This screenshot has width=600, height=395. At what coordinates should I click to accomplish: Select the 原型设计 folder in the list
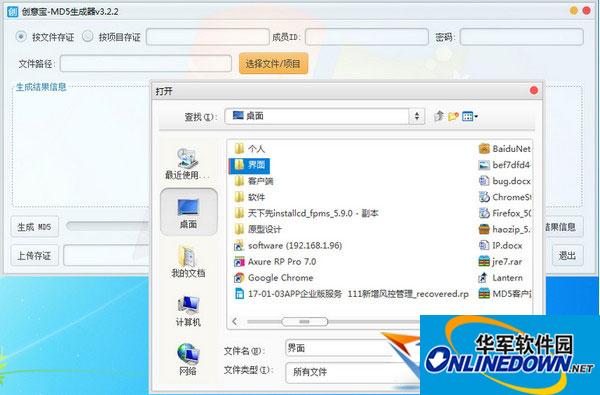click(258, 229)
